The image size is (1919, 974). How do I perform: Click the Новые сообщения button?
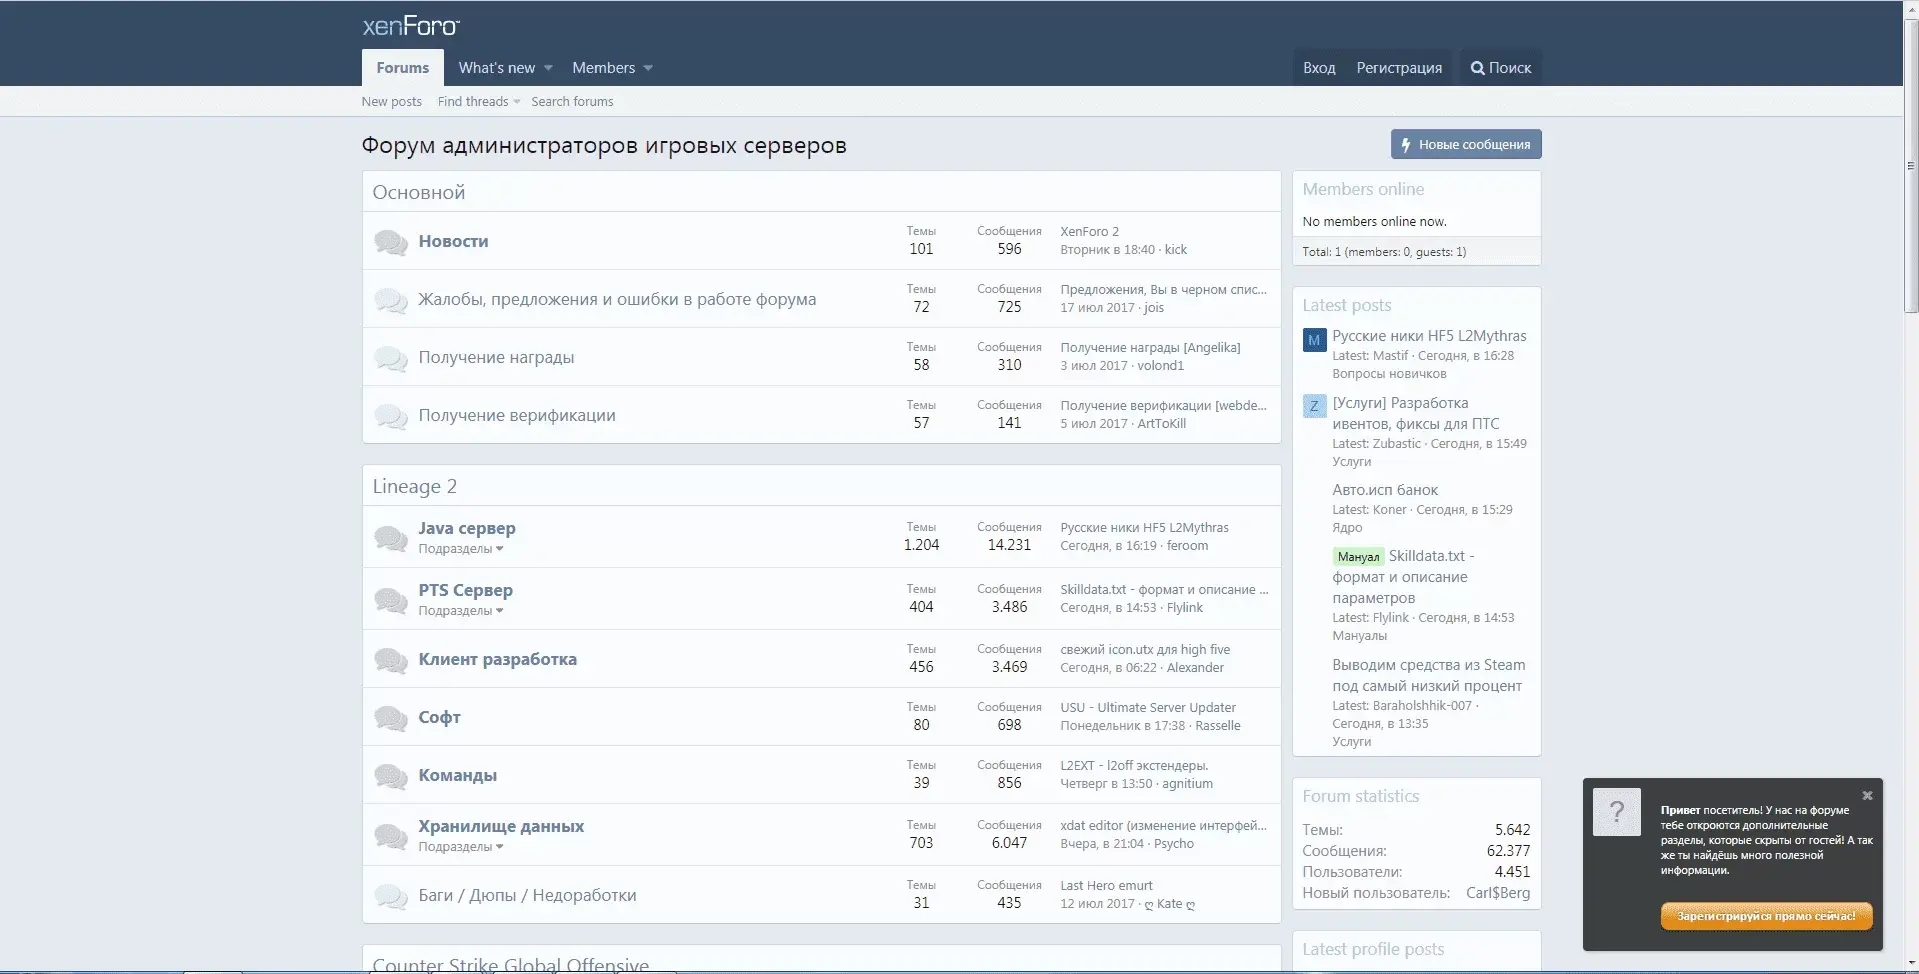1466,144
